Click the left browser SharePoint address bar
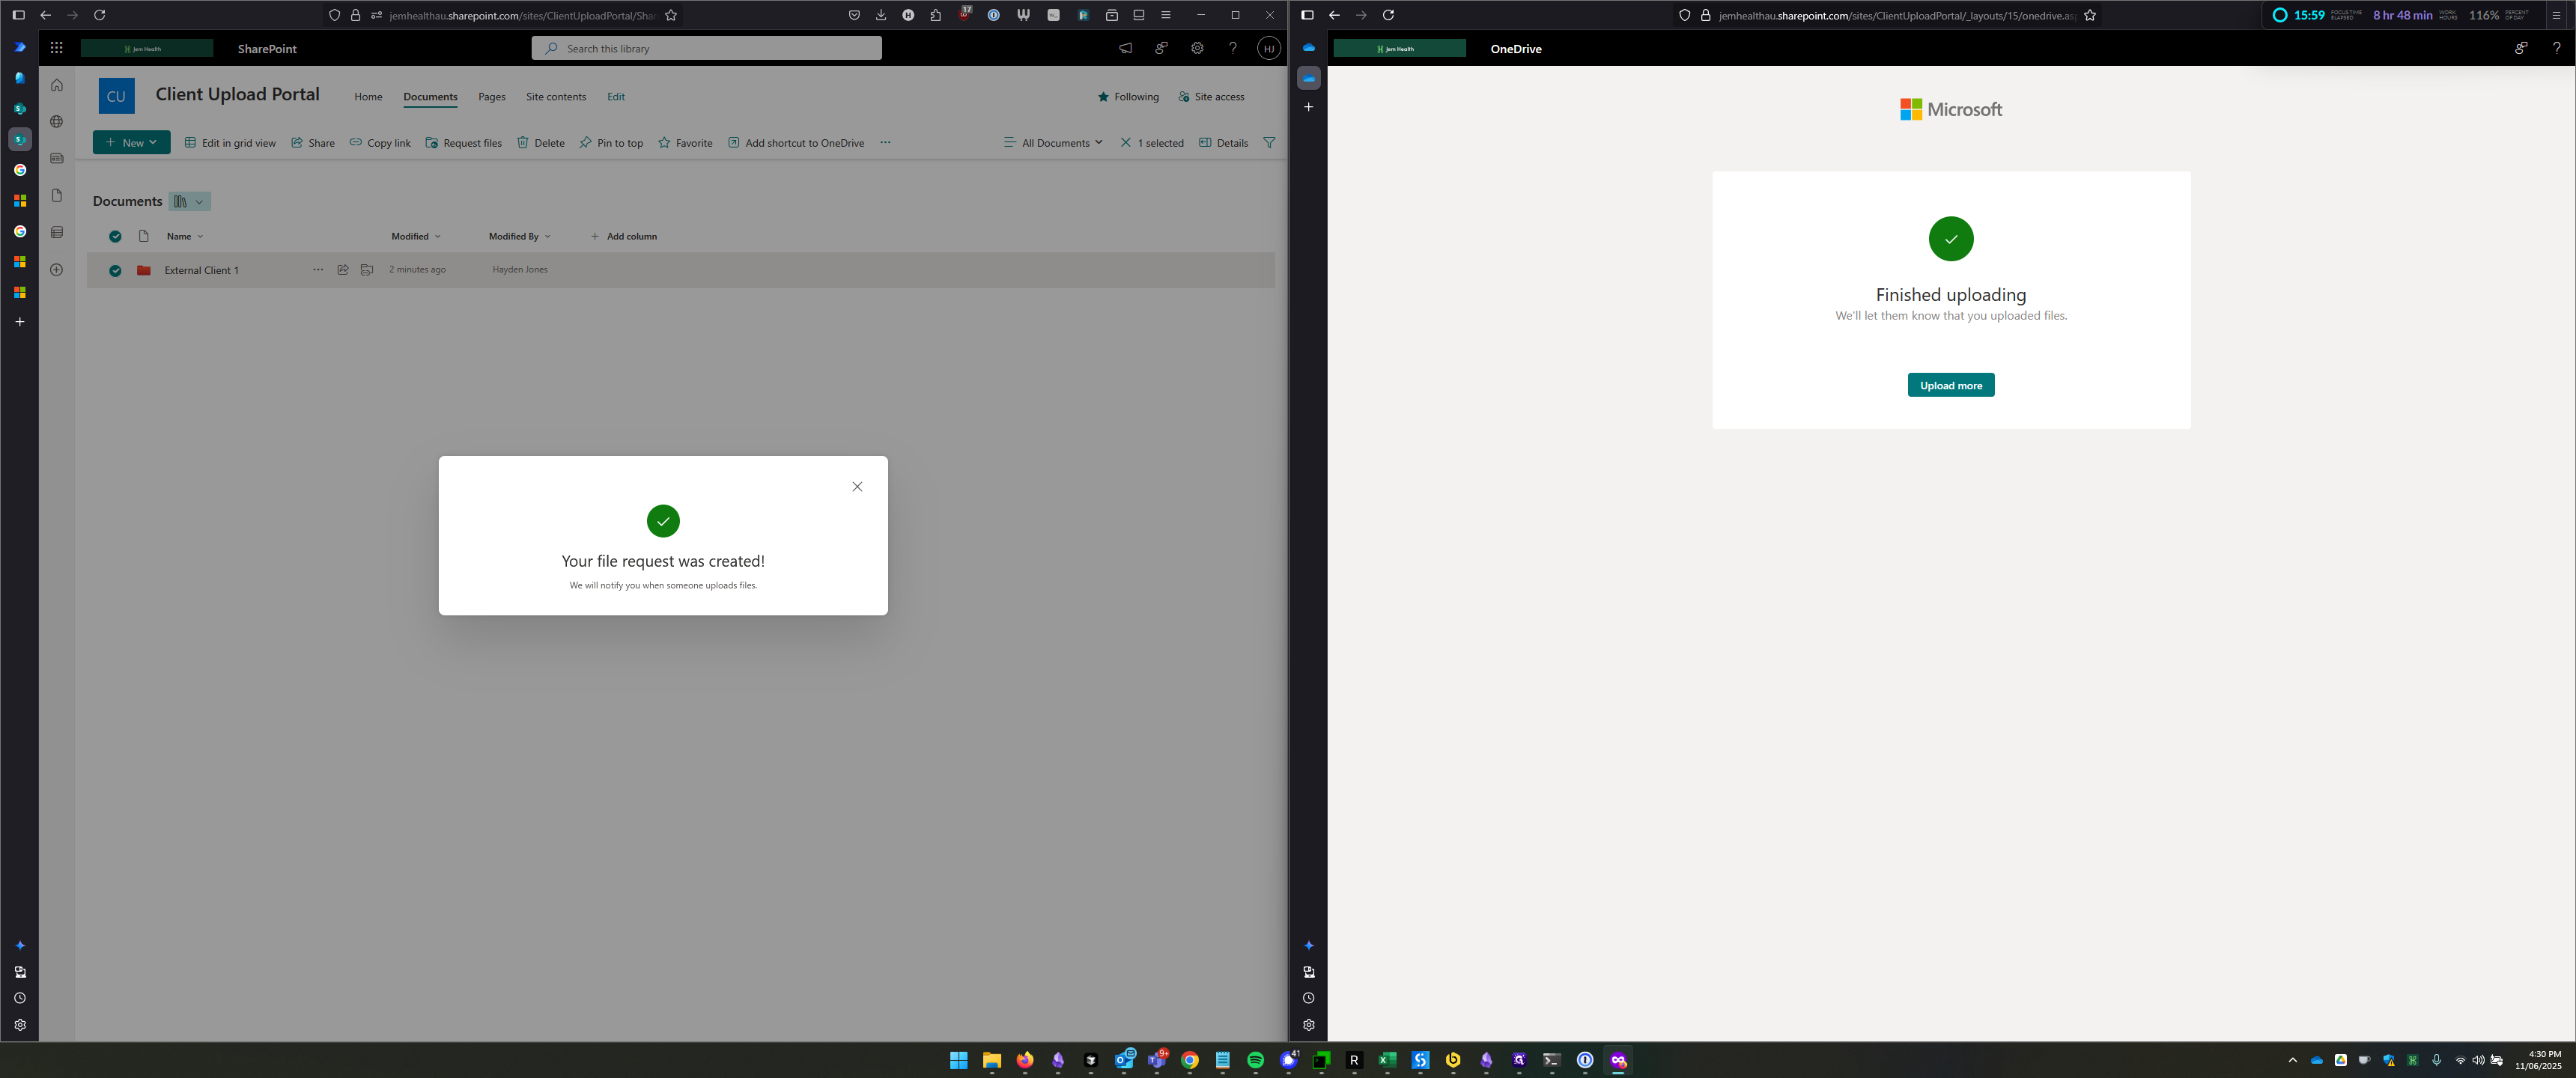This screenshot has width=2576, height=1078. (x=522, y=15)
